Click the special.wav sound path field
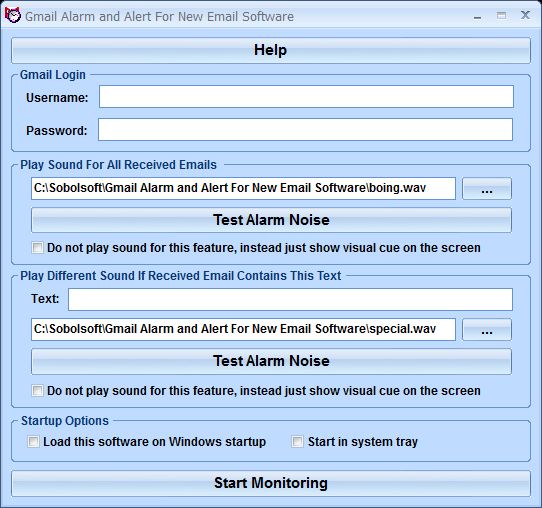 point(243,329)
